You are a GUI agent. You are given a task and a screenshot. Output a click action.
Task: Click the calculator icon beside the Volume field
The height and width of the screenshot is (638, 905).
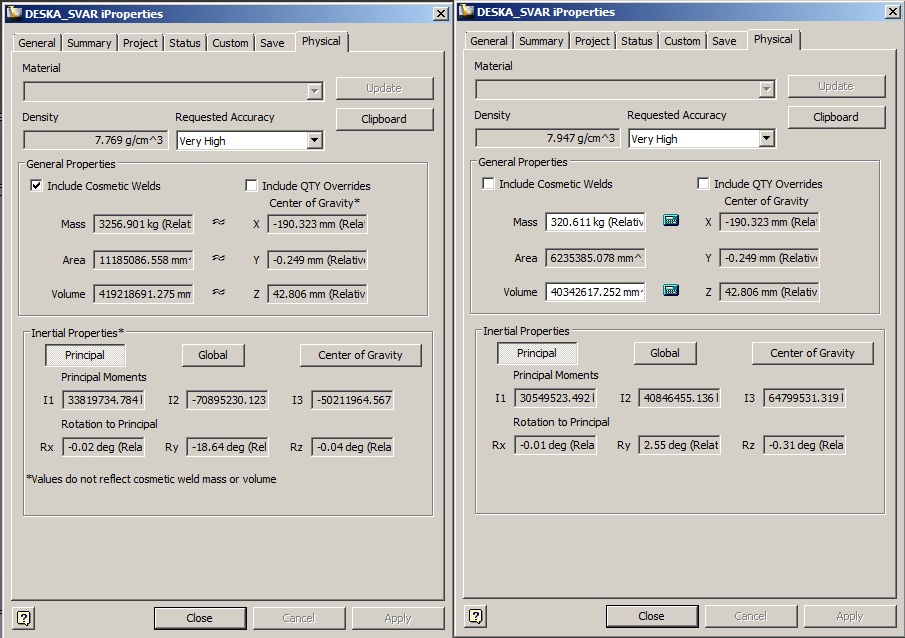point(670,291)
